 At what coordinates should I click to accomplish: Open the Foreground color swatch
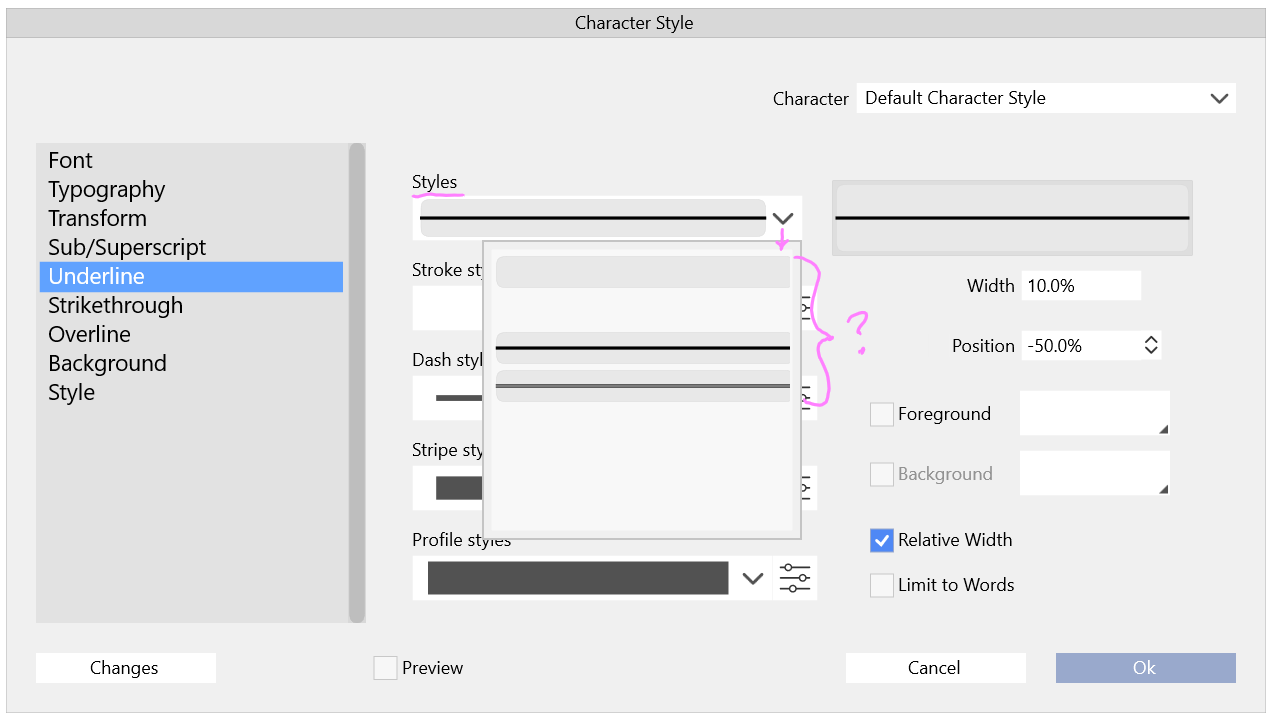click(1094, 414)
